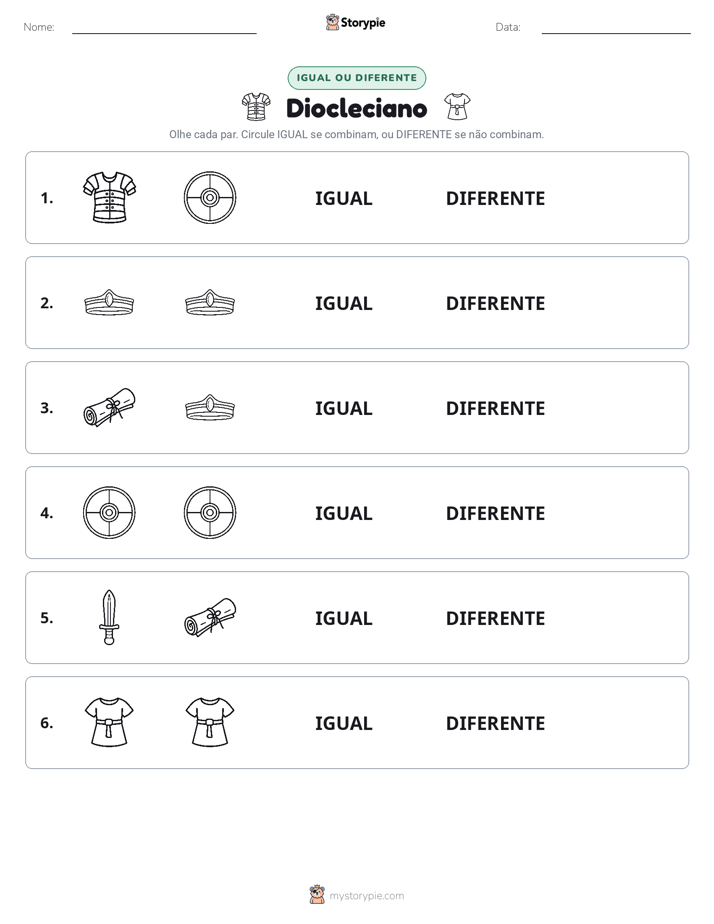Select the right crown icon in row 2

[210, 302]
